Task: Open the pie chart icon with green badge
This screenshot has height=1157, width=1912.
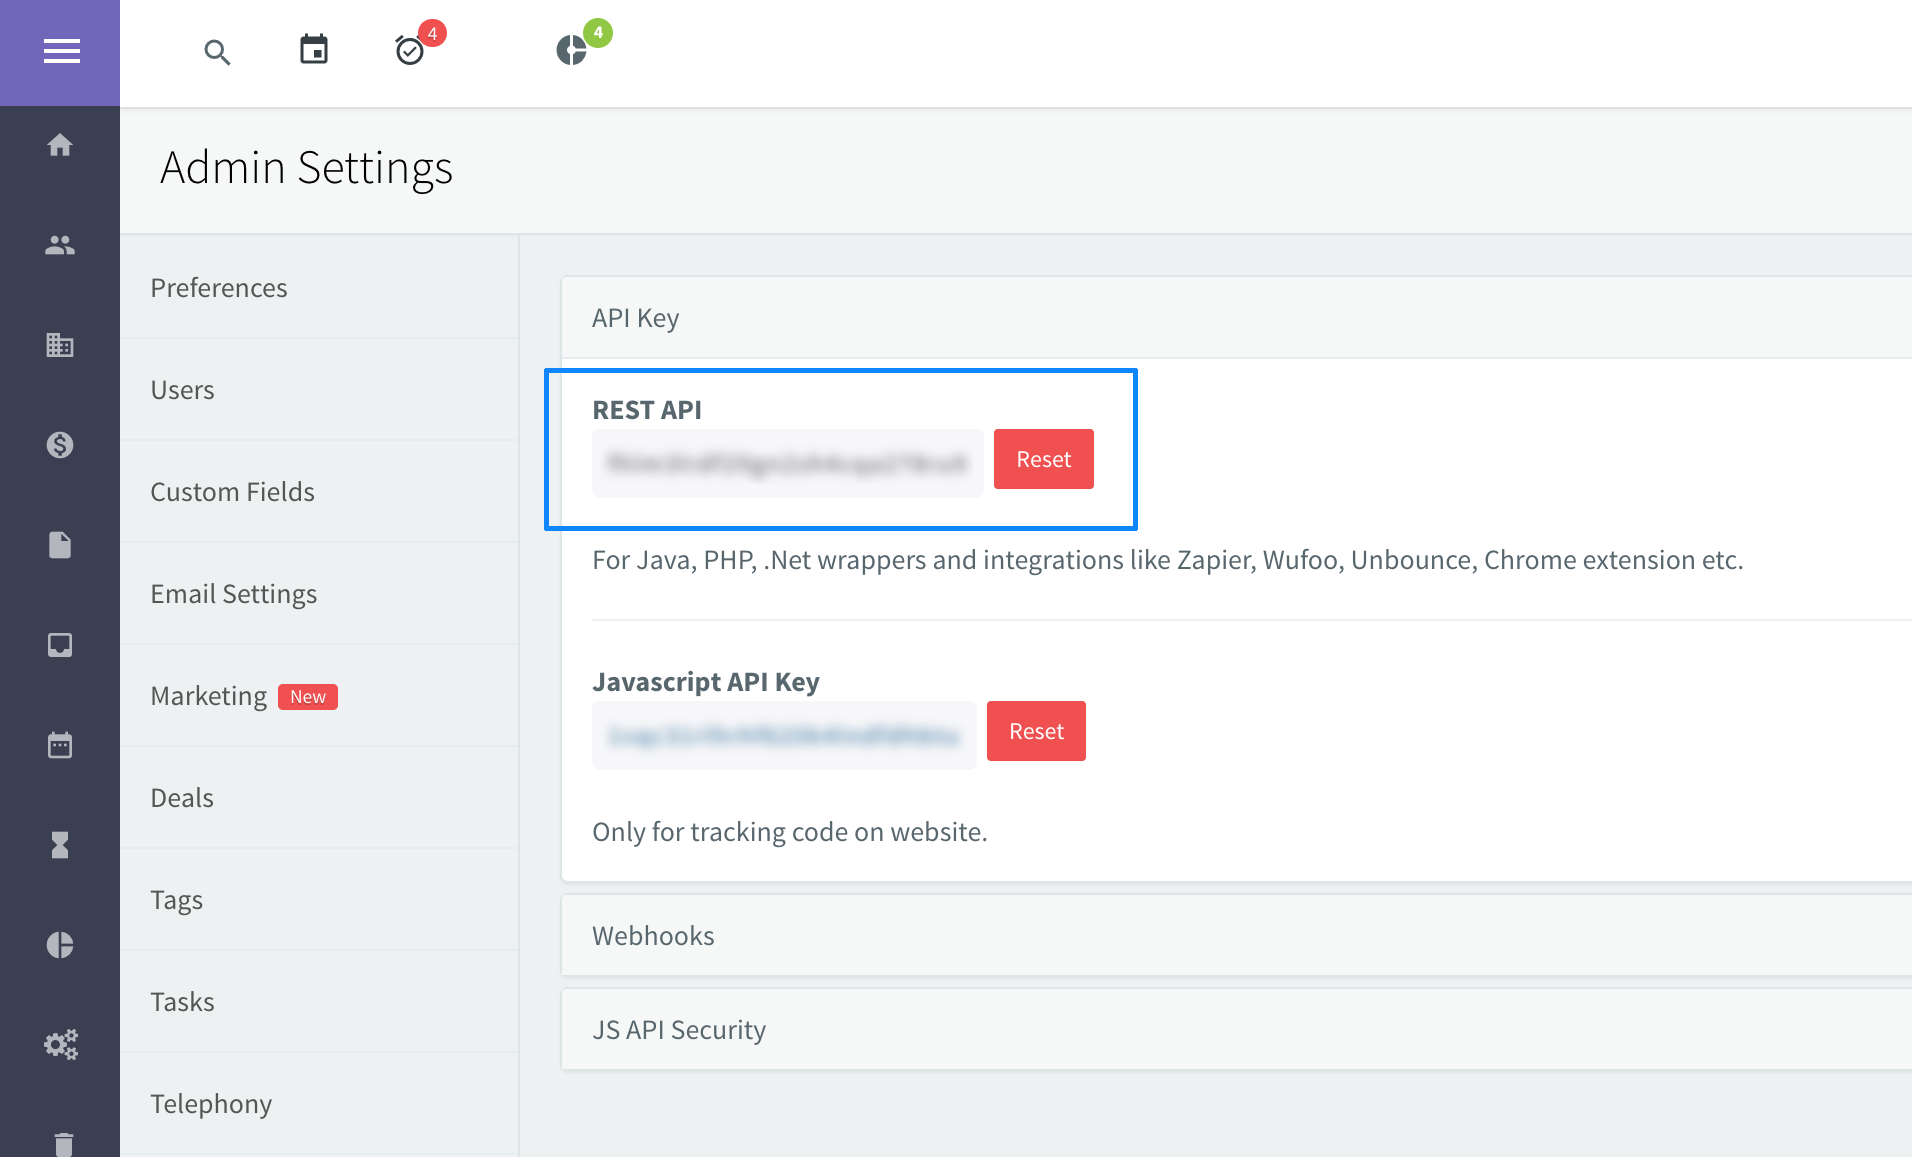Action: pyautogui.click(x=572, y=50)
